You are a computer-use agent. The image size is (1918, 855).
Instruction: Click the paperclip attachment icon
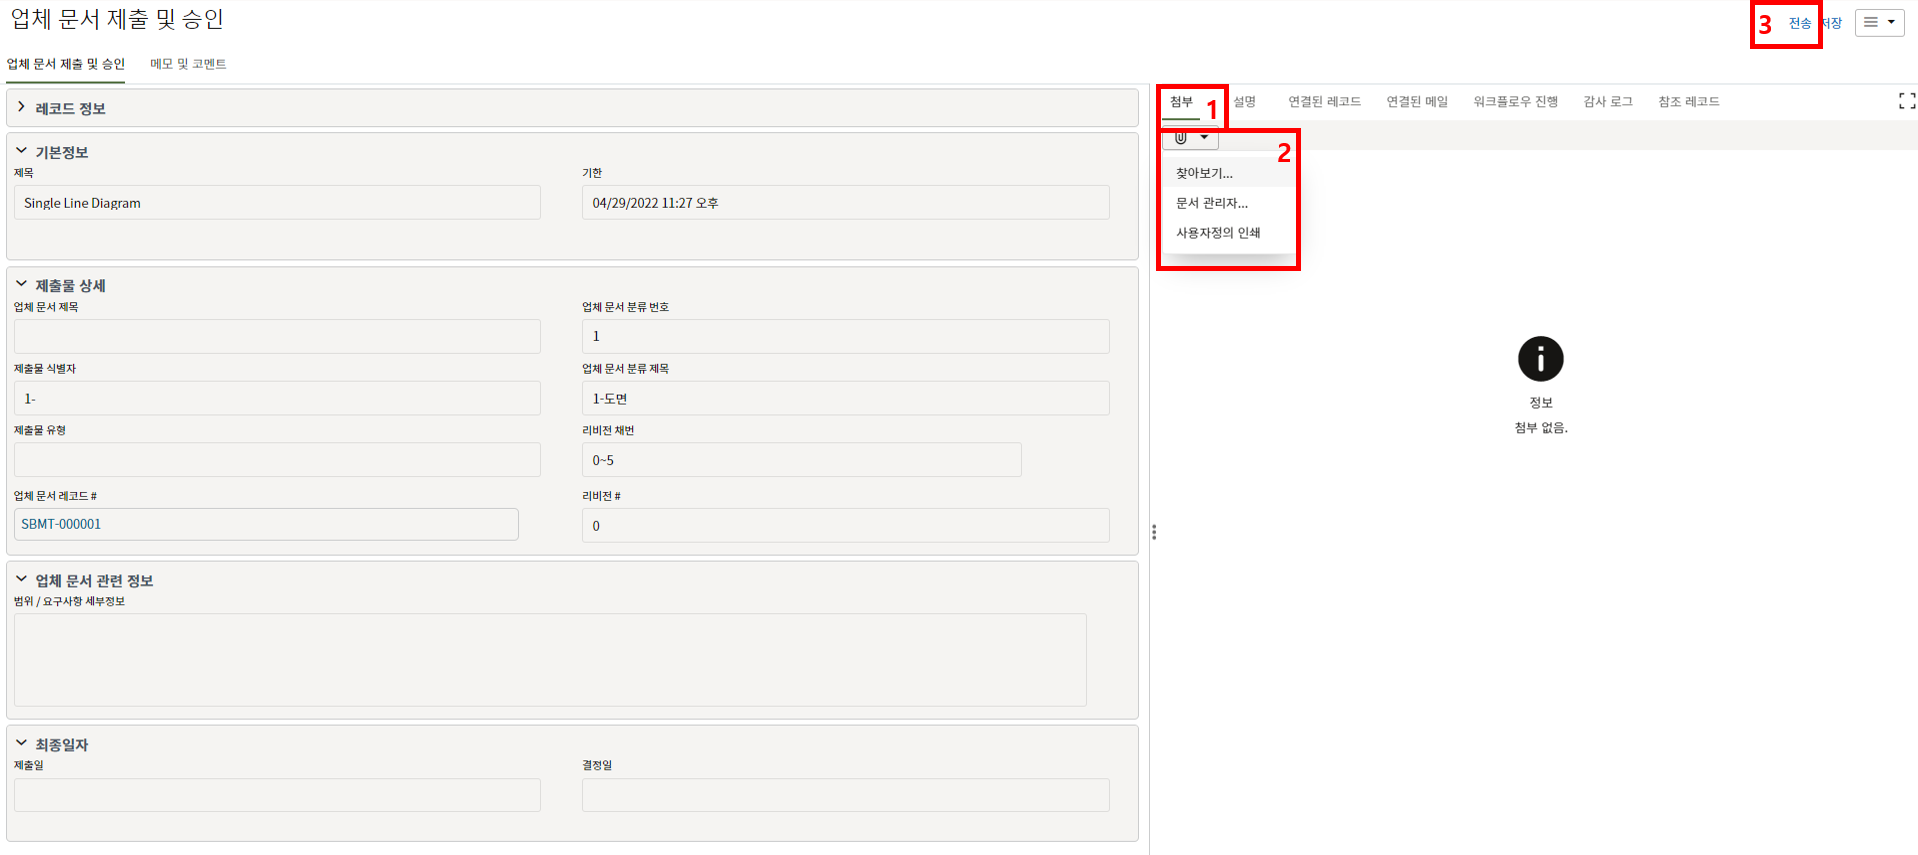[x=1181, y=138]
